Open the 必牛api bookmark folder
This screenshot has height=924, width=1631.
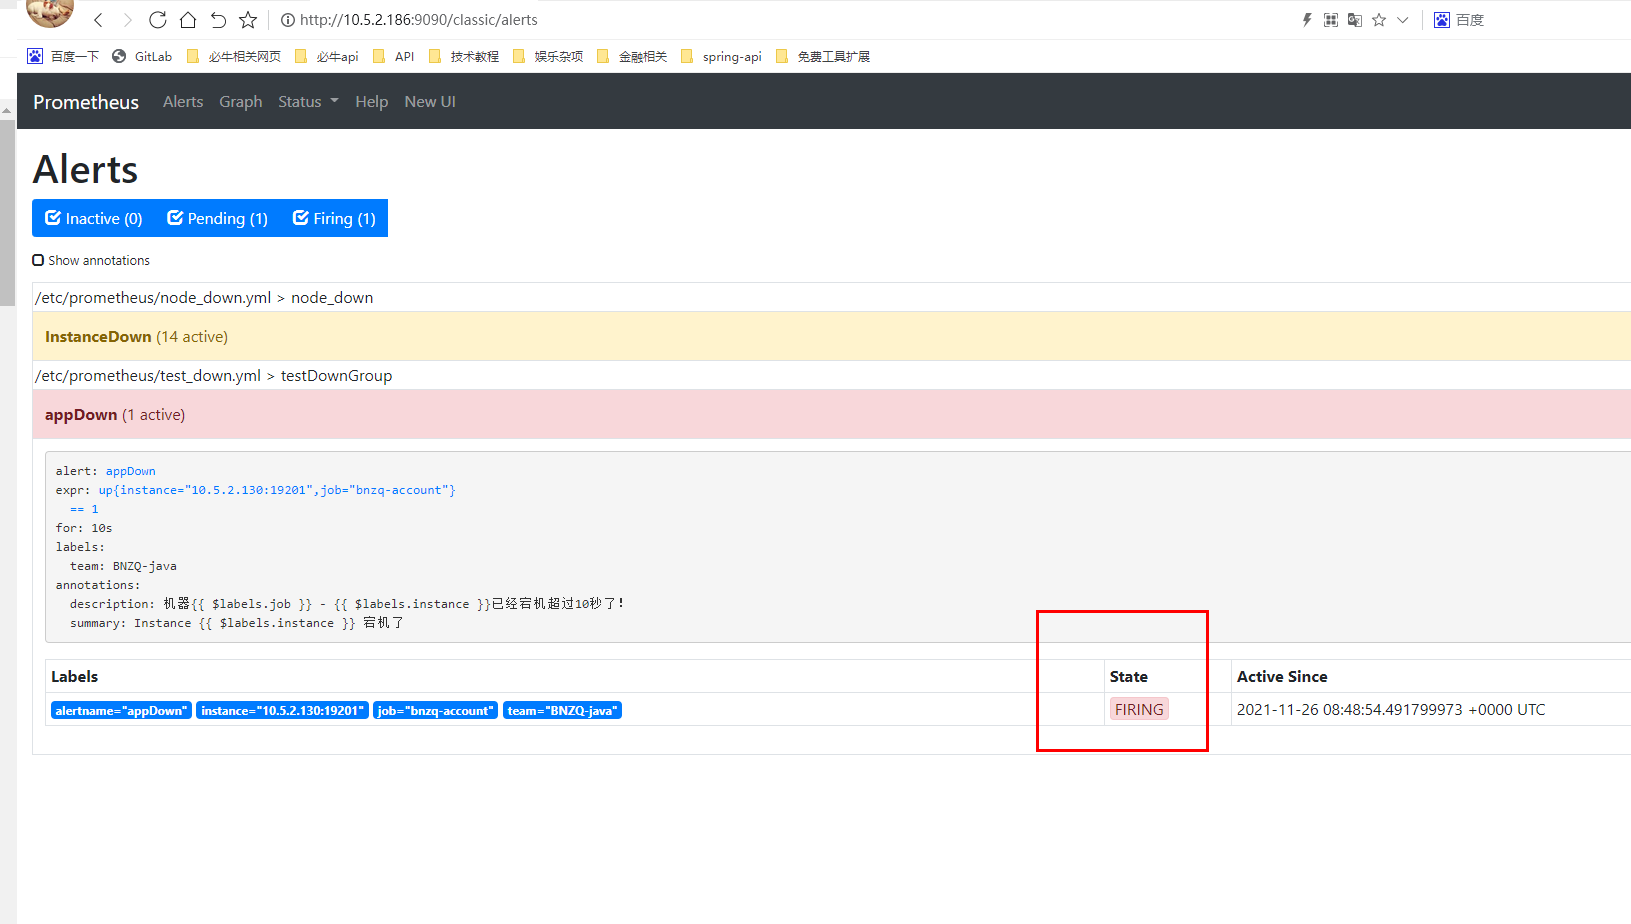pyautogui.click(x=326, y=57)
